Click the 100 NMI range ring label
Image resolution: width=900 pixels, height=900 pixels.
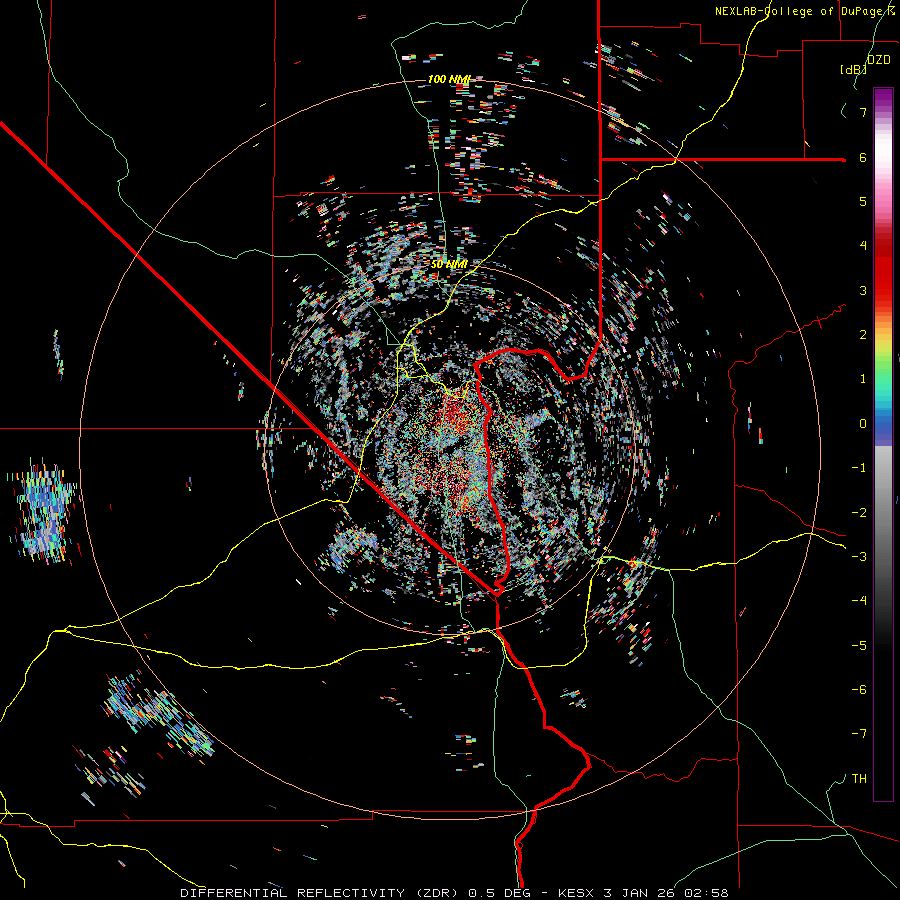pos(449,79)
